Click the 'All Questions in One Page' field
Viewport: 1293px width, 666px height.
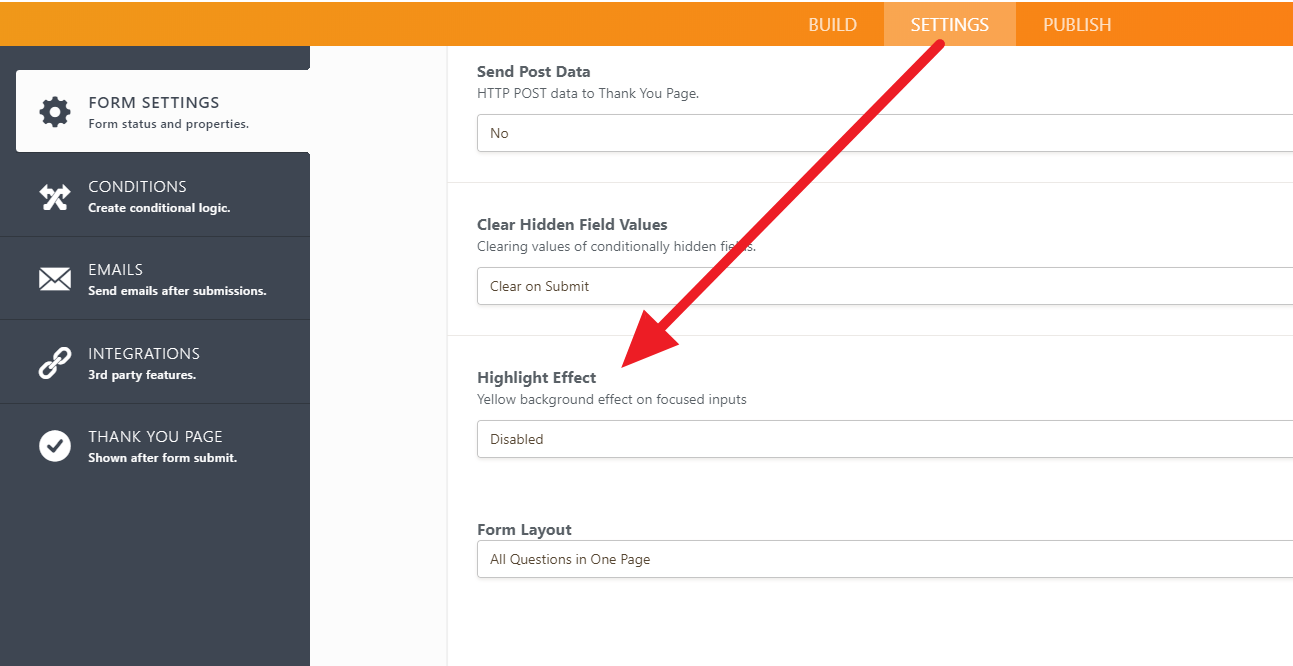[x=880, y=558]
